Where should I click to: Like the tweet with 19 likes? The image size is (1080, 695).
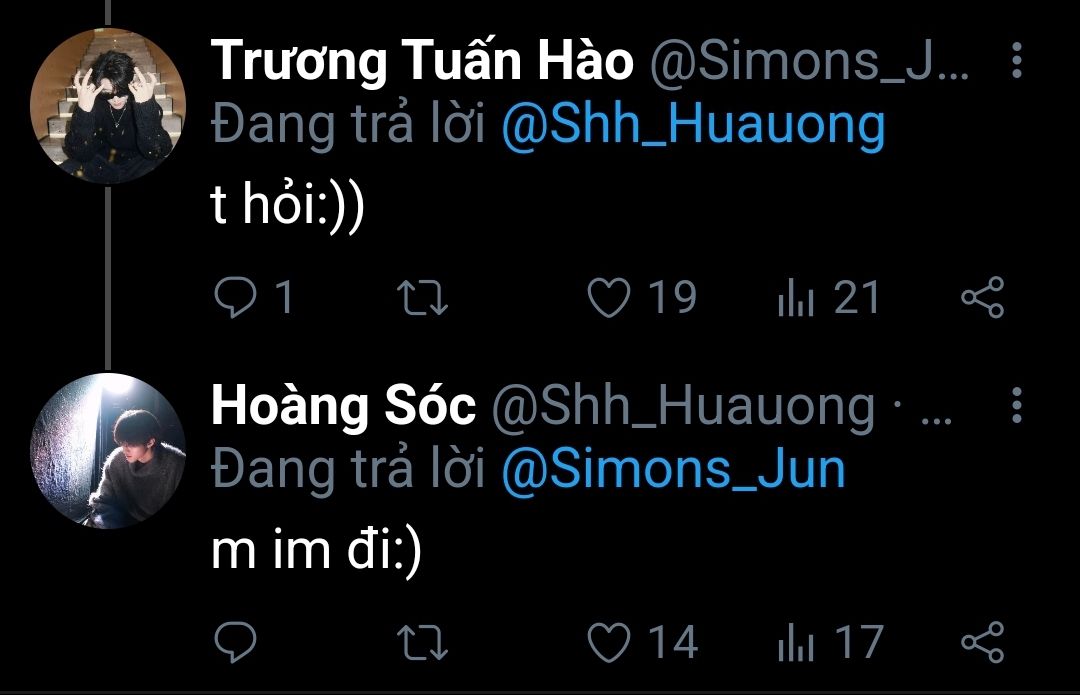click(x=609, y=298)
